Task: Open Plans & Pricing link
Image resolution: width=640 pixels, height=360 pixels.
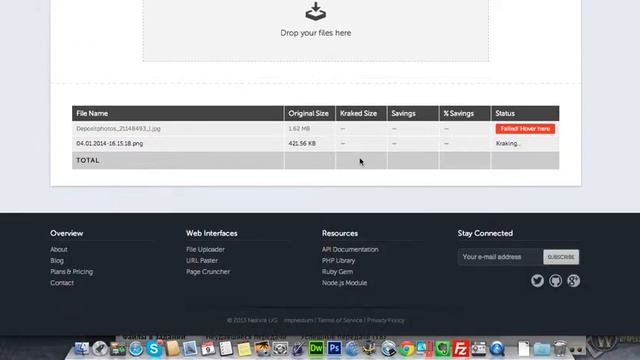Action: (71, 272)
